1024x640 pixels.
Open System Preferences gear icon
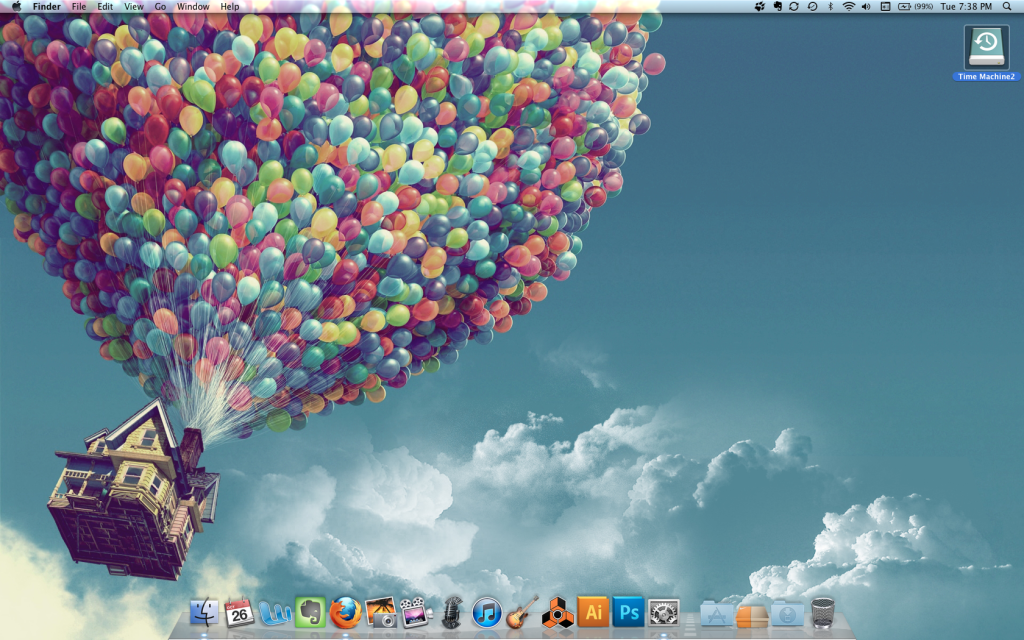pyautogui.click(x=664, y=613)
